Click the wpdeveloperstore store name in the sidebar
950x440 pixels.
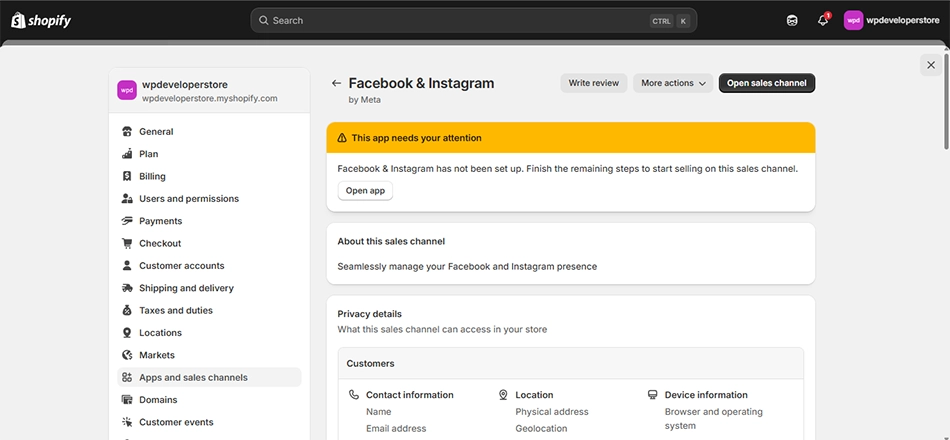click(x=185, y=85)
